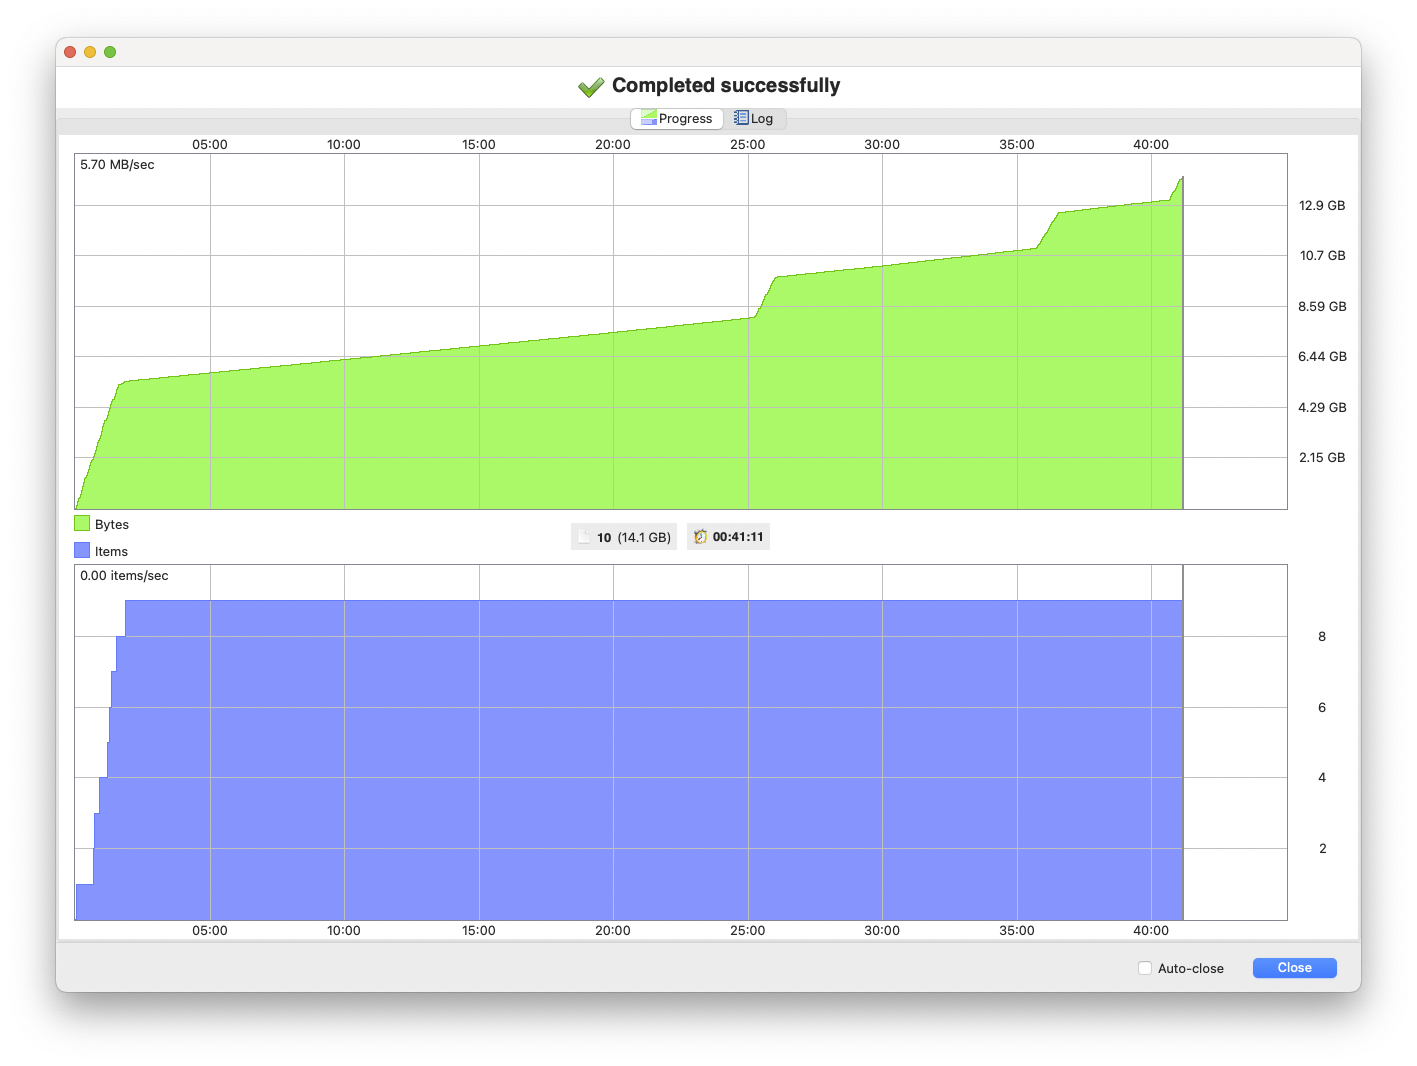Click the Bytes legend label
This screenshot has height=1066, width=1417.
pos(112,524)
